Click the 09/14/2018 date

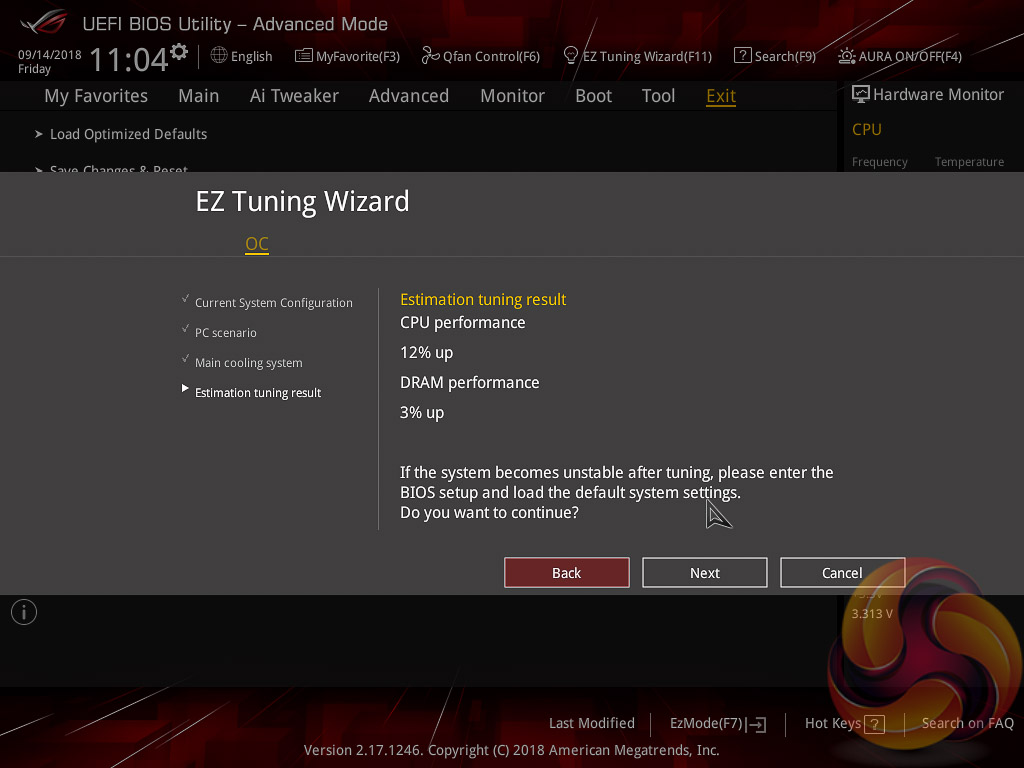click(x=50, y=55)
